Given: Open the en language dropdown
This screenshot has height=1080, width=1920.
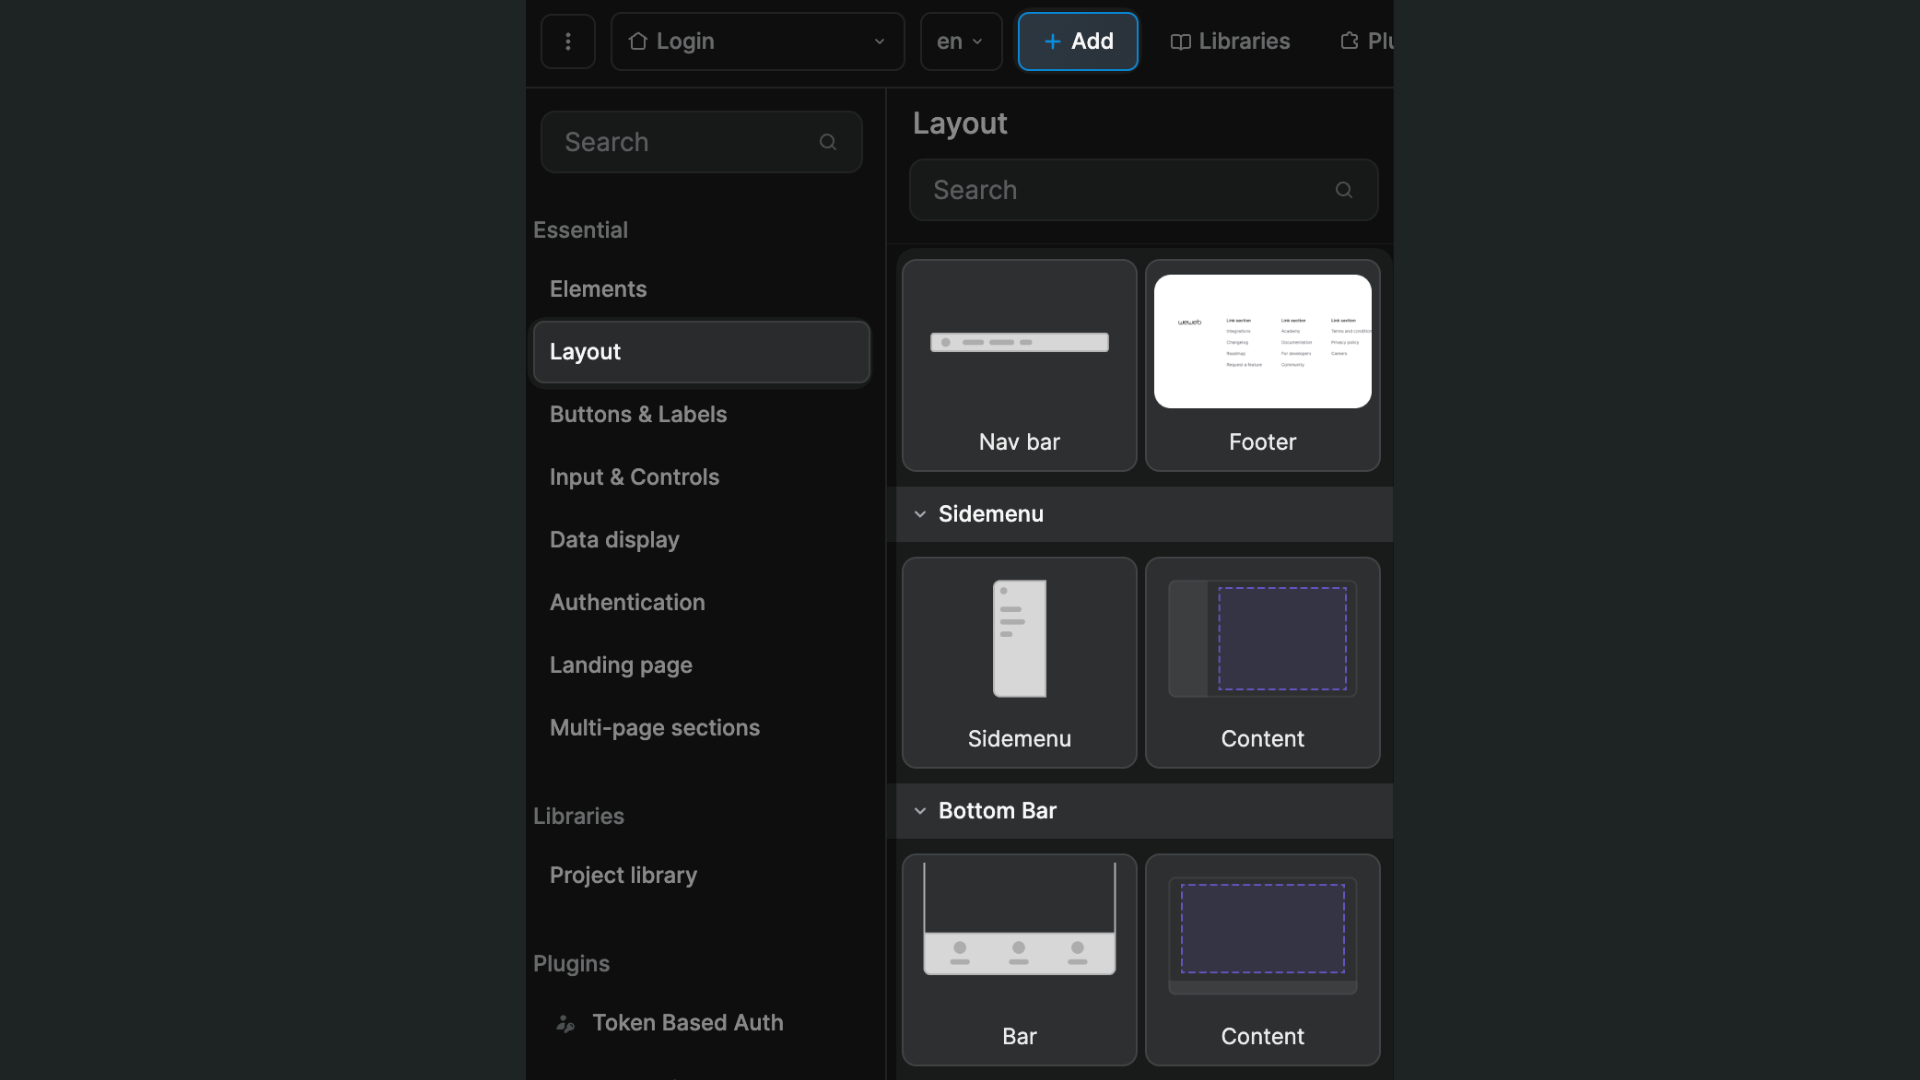Looking at the screenshot, I should coord(958,41).
